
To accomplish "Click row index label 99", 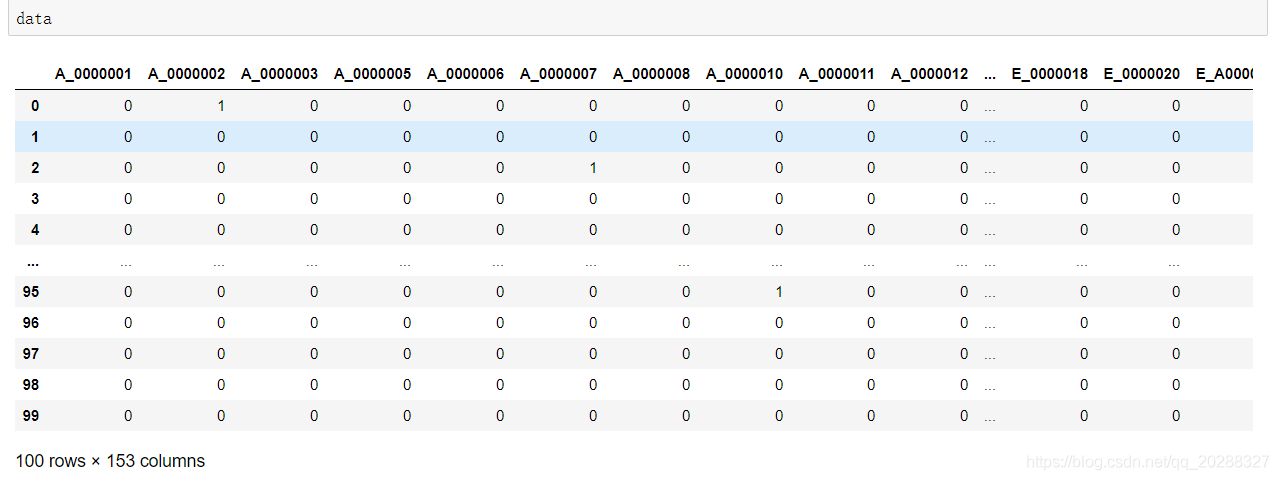I will 31,416.
